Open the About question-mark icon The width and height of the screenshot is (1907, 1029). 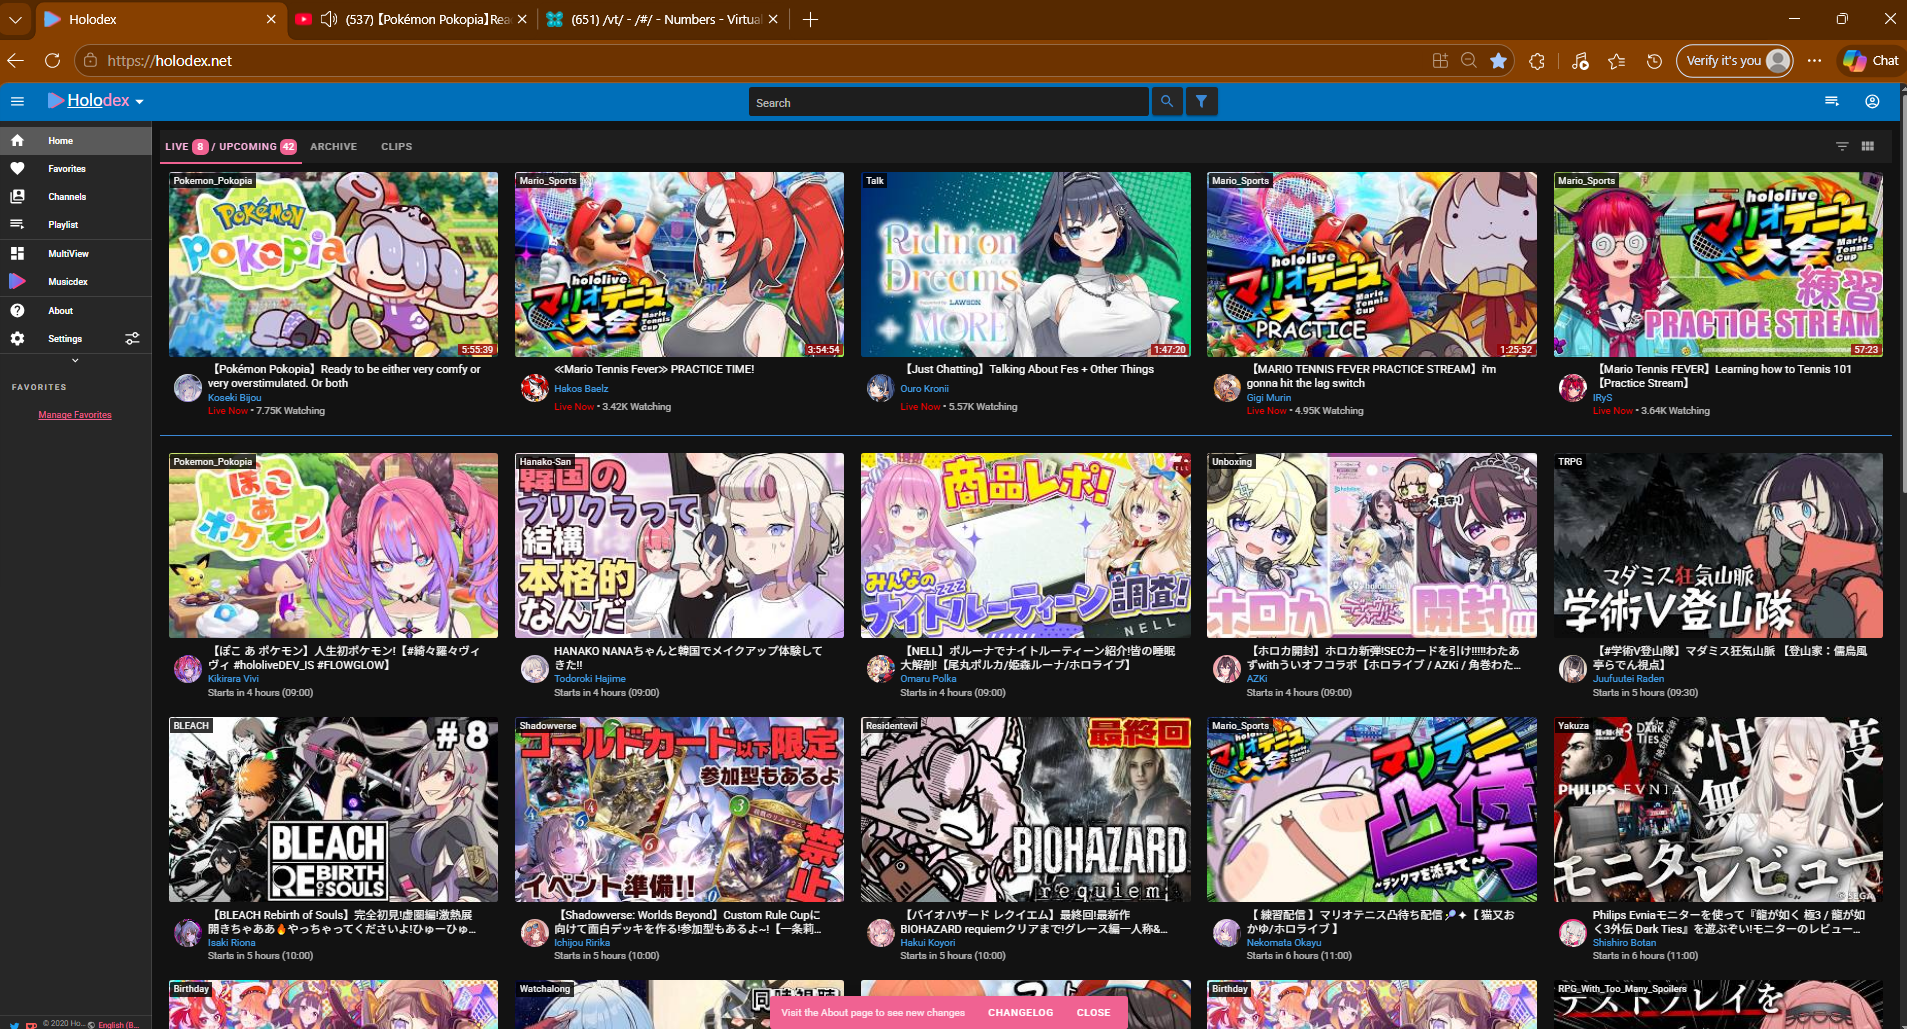coord(17,311)
